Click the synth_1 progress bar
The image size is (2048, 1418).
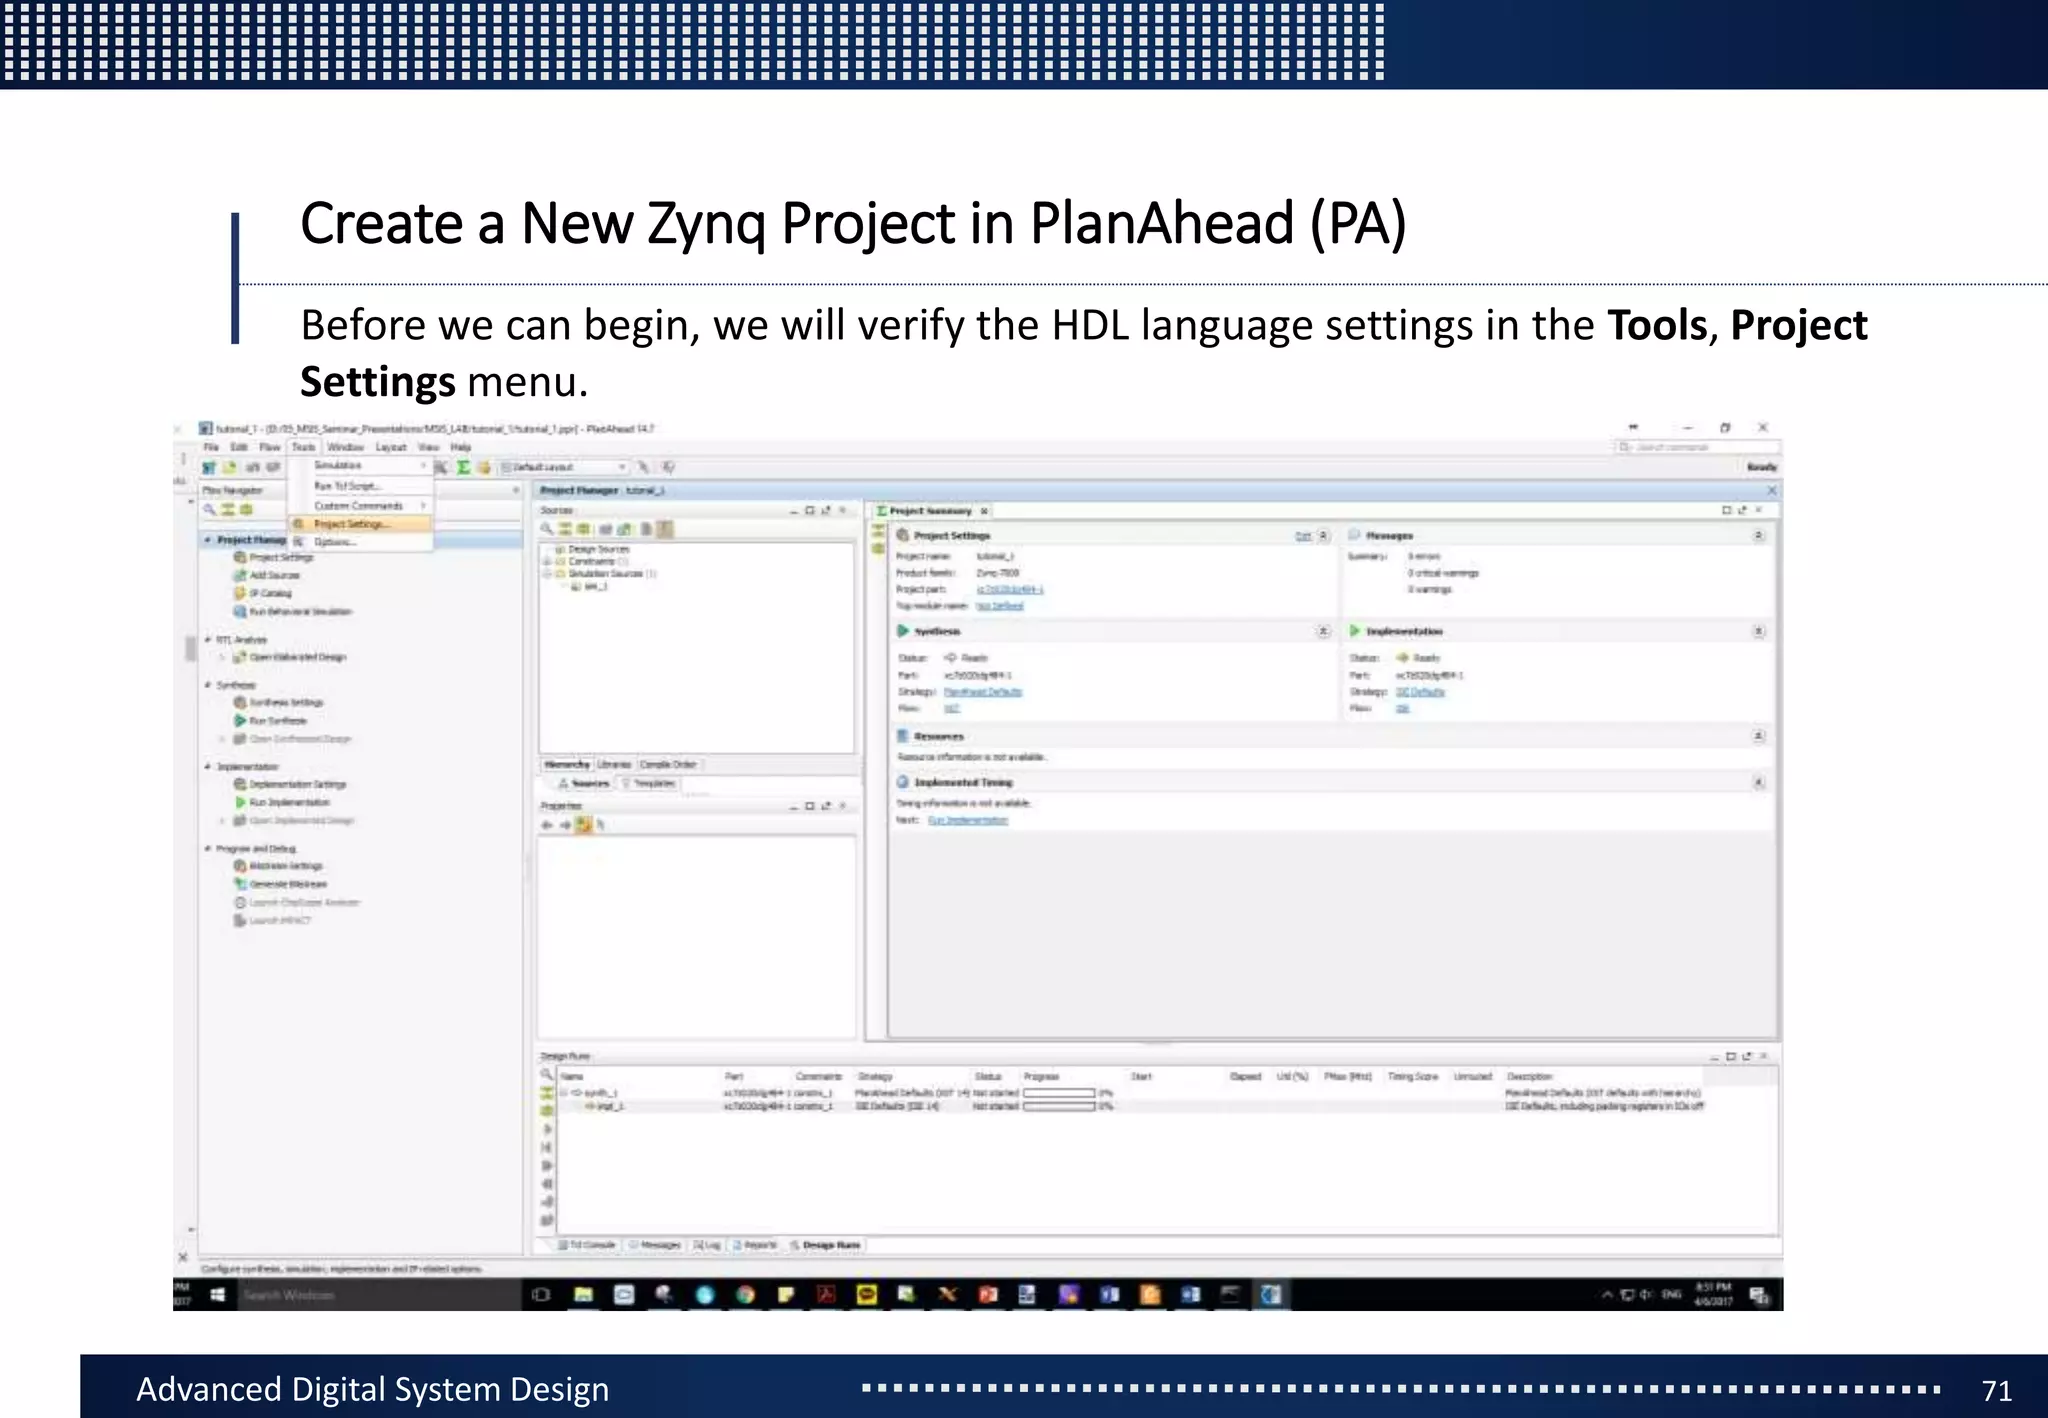pos(1059,1093)
